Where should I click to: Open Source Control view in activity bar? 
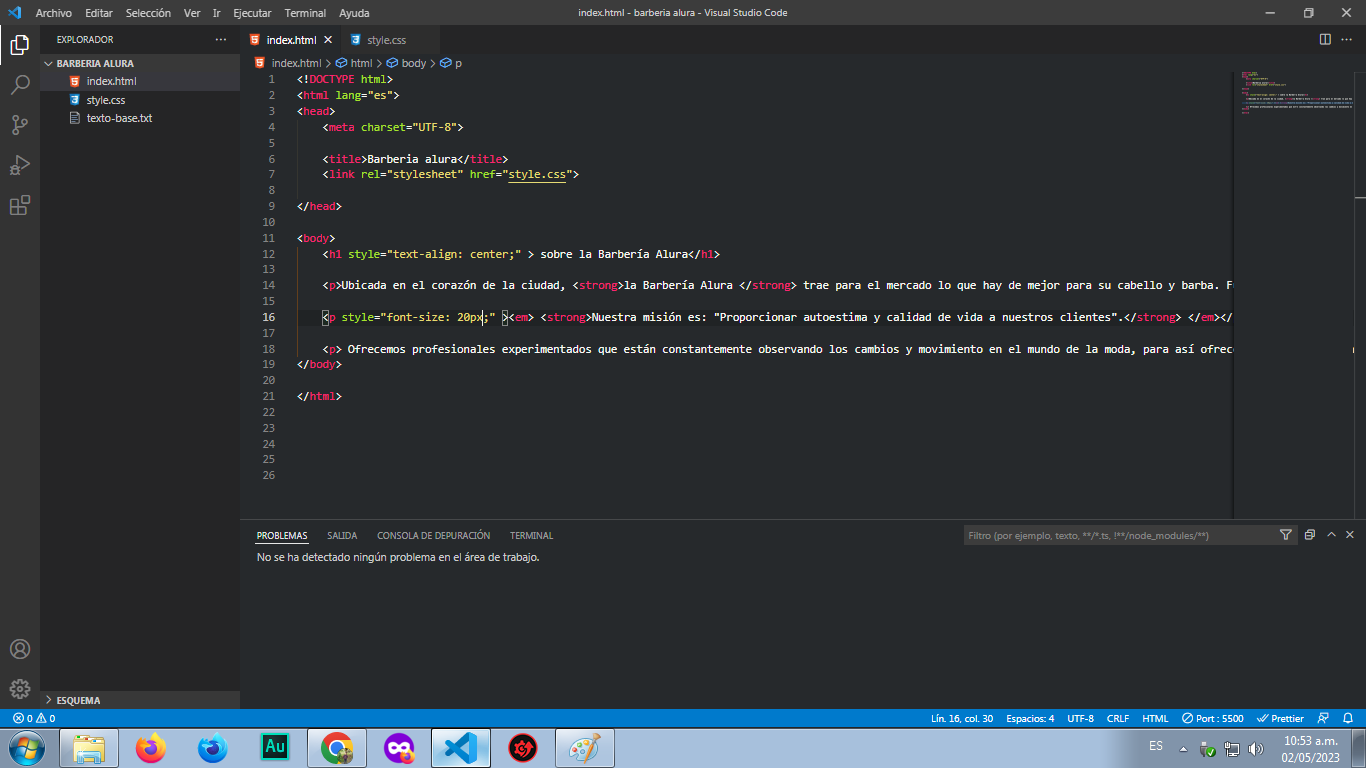pyautogui.click(x=19, y=125)
